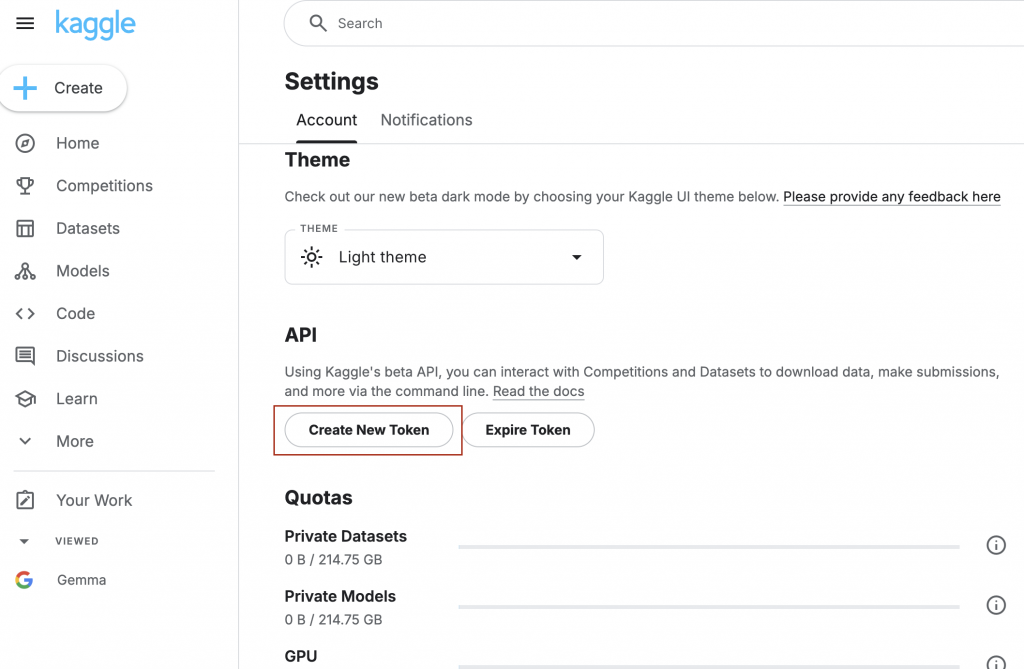Image resolution: width=1024 pixels, height=669 pixels.
Task: Click the Datasets table icon
Action: click(25, 228)
